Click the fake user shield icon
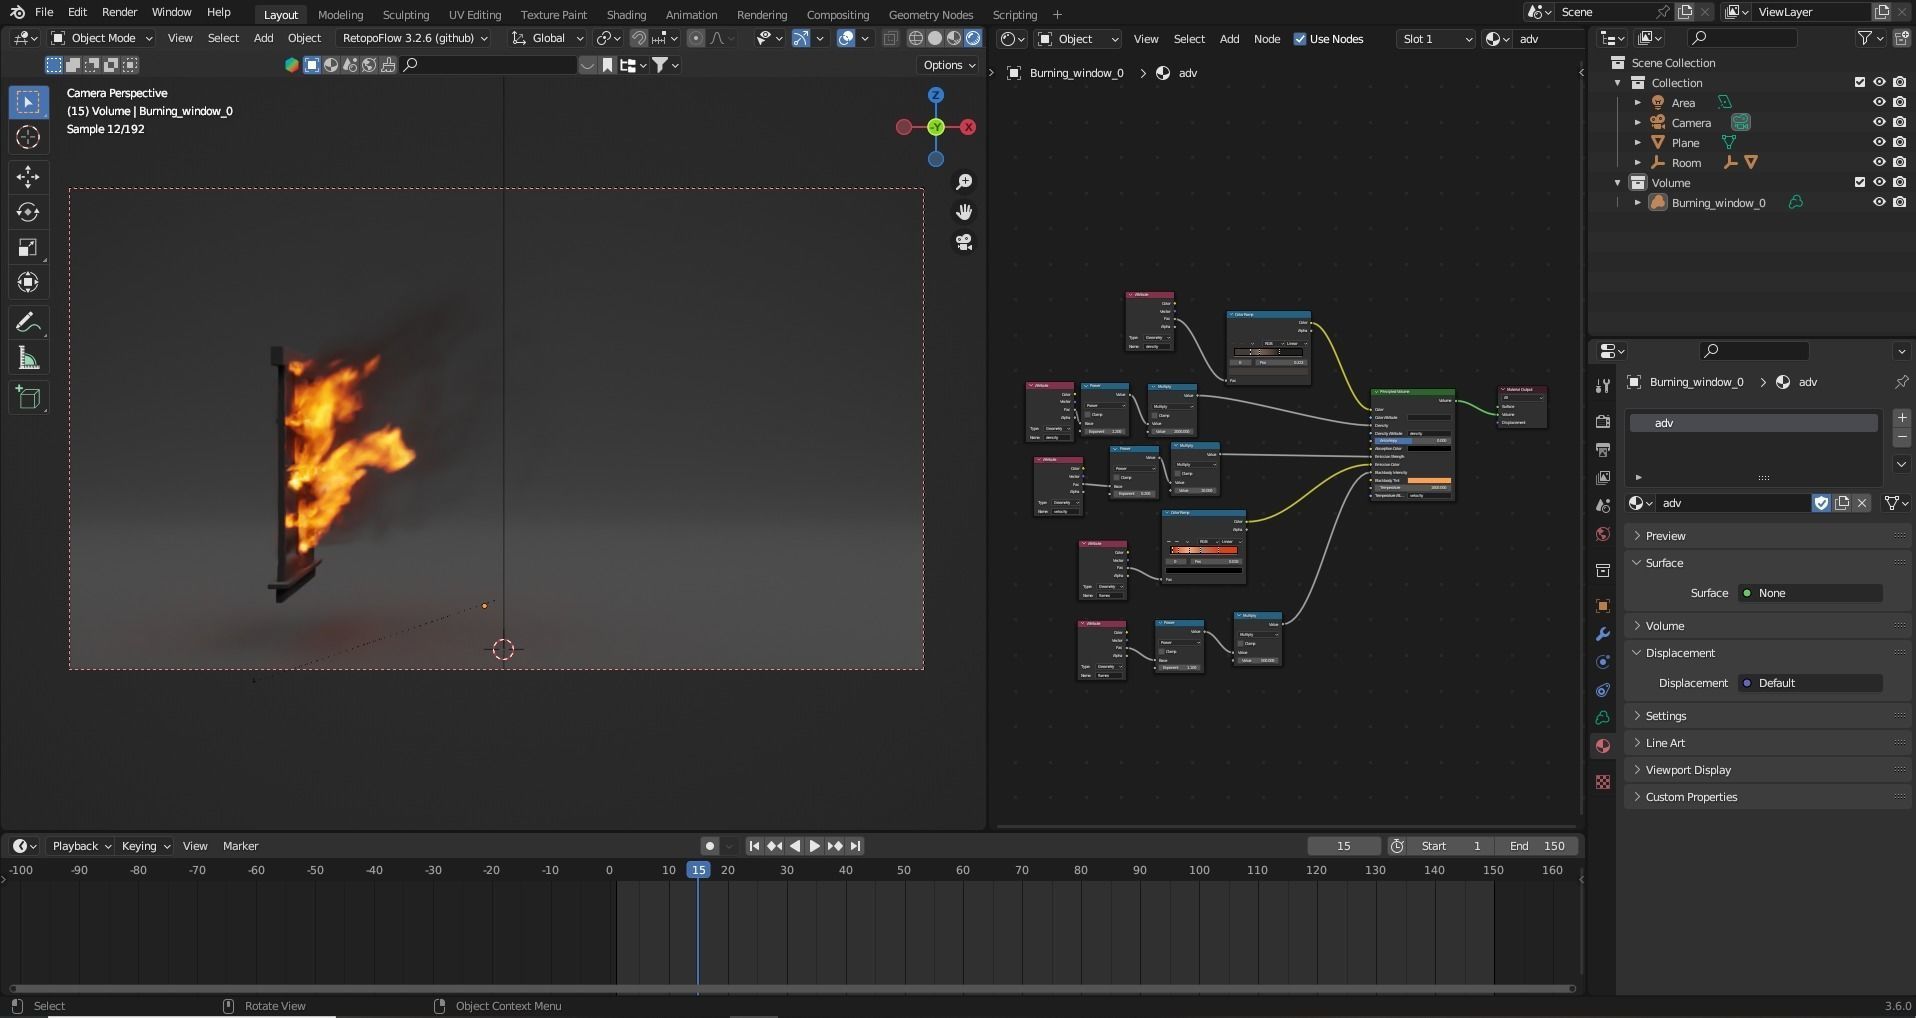Viewport: 1916px width, 1018px height. click(1821, 503)
